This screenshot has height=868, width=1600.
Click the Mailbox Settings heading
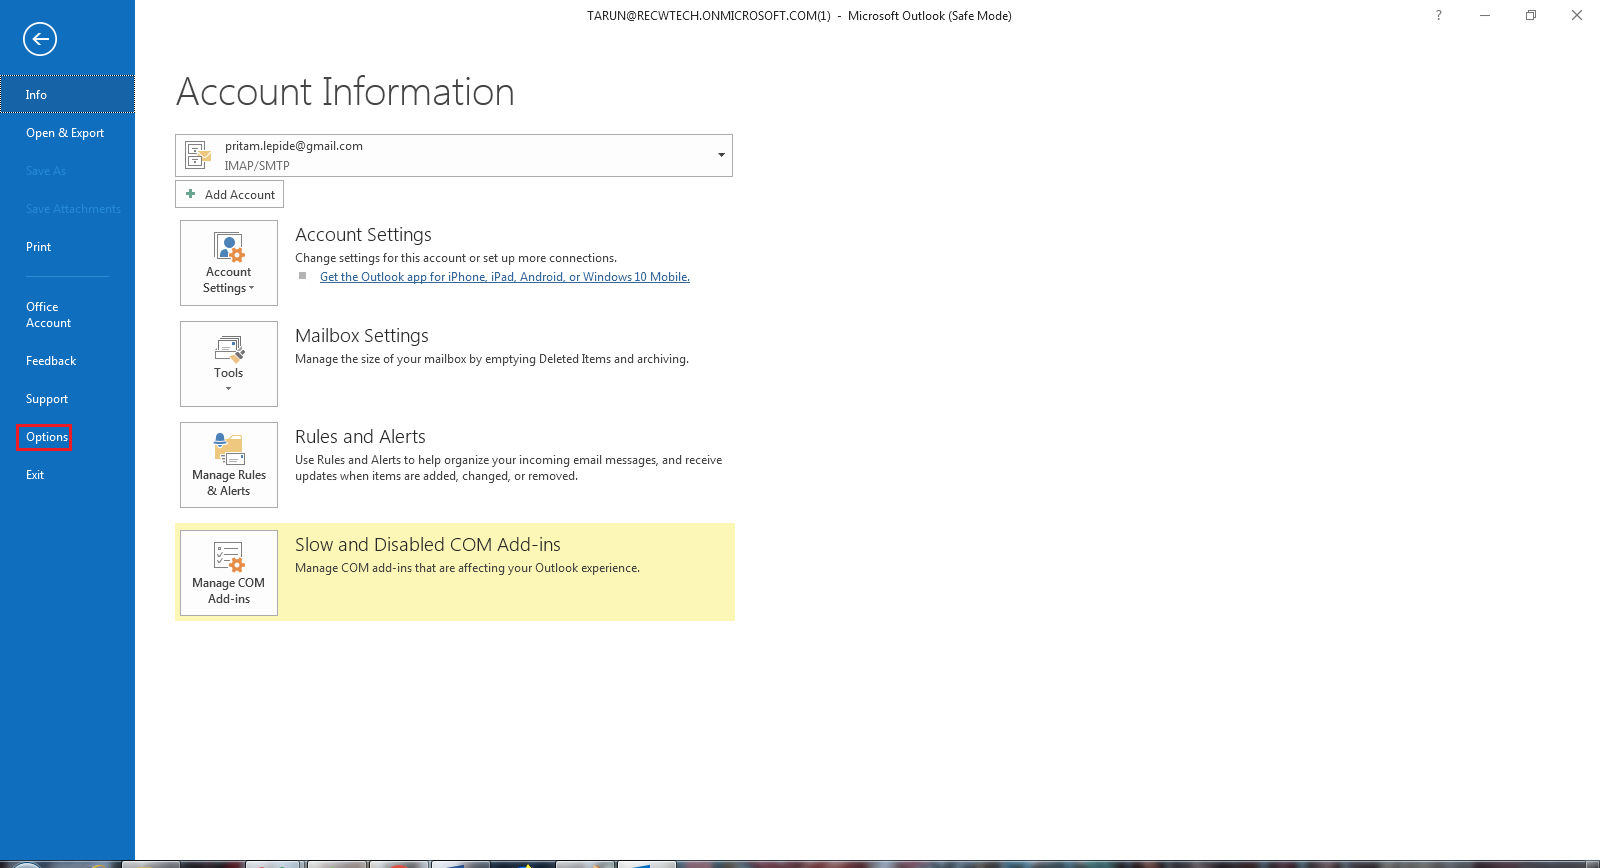point(362,336)
